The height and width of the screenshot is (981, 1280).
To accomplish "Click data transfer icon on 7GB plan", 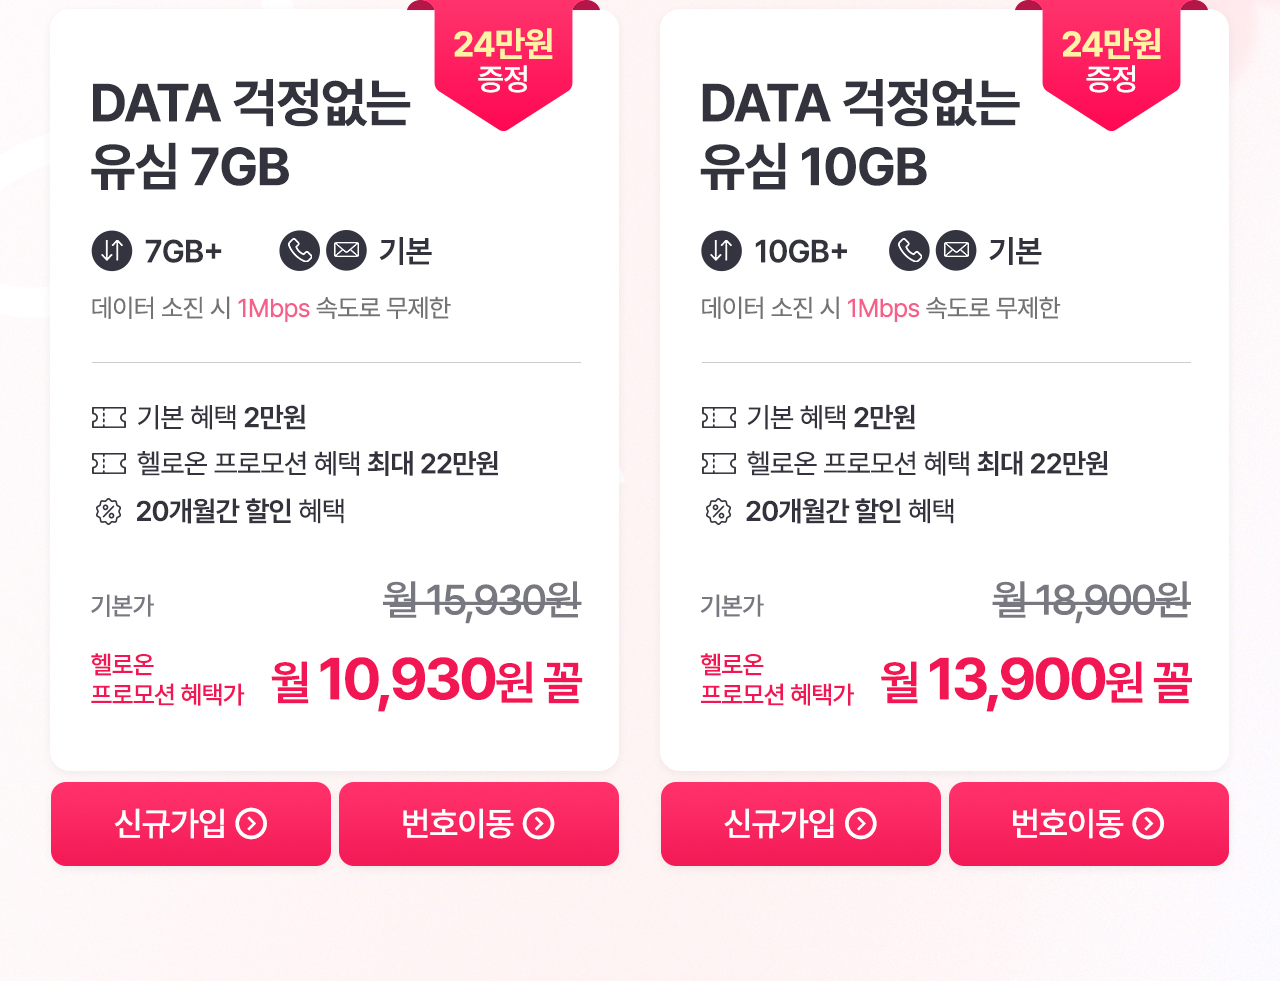I will (112, 250).
